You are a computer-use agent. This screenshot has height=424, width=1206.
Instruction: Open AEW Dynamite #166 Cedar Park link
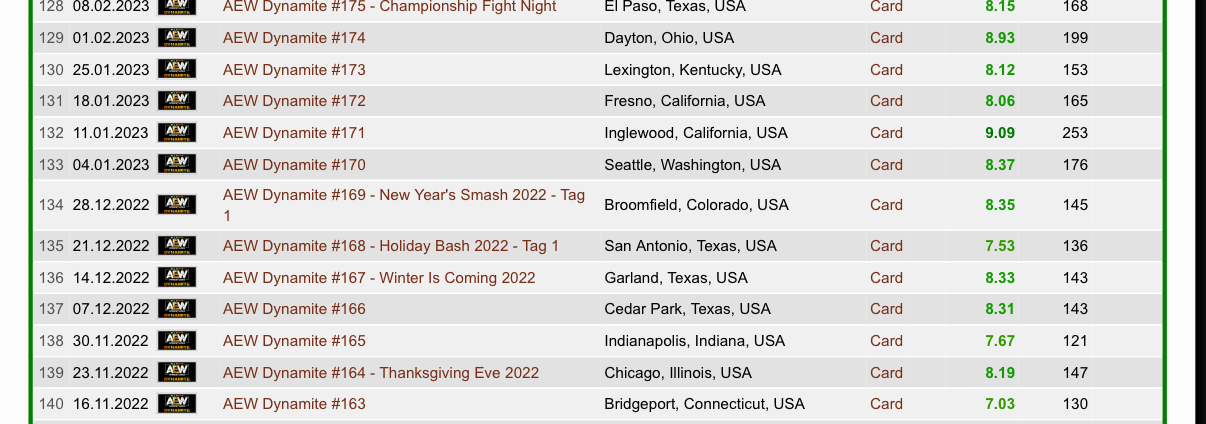pos(294,309)
